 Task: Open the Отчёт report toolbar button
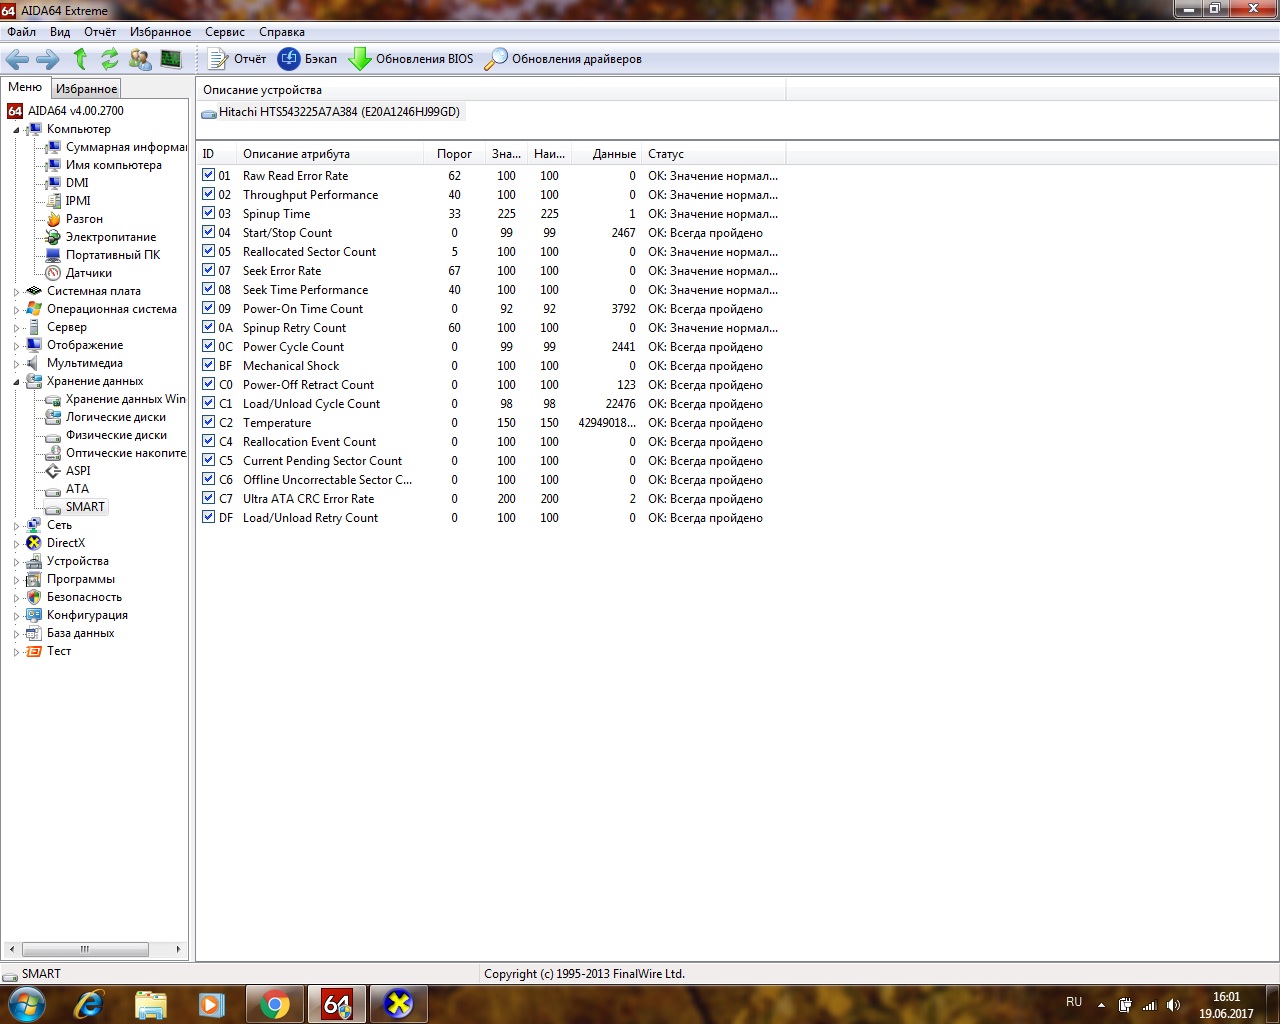pyautogui.click(x=238, y=59)
